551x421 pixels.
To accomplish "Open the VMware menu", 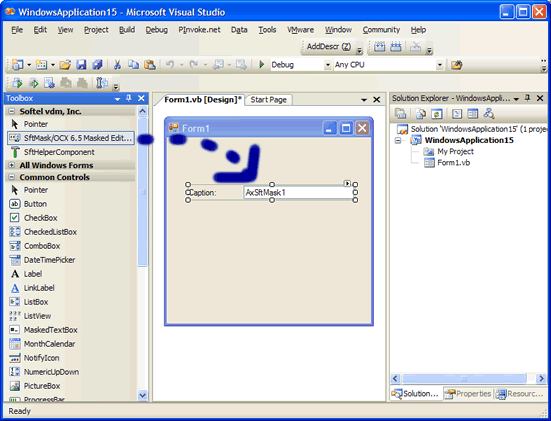I will tap(300, 30).
